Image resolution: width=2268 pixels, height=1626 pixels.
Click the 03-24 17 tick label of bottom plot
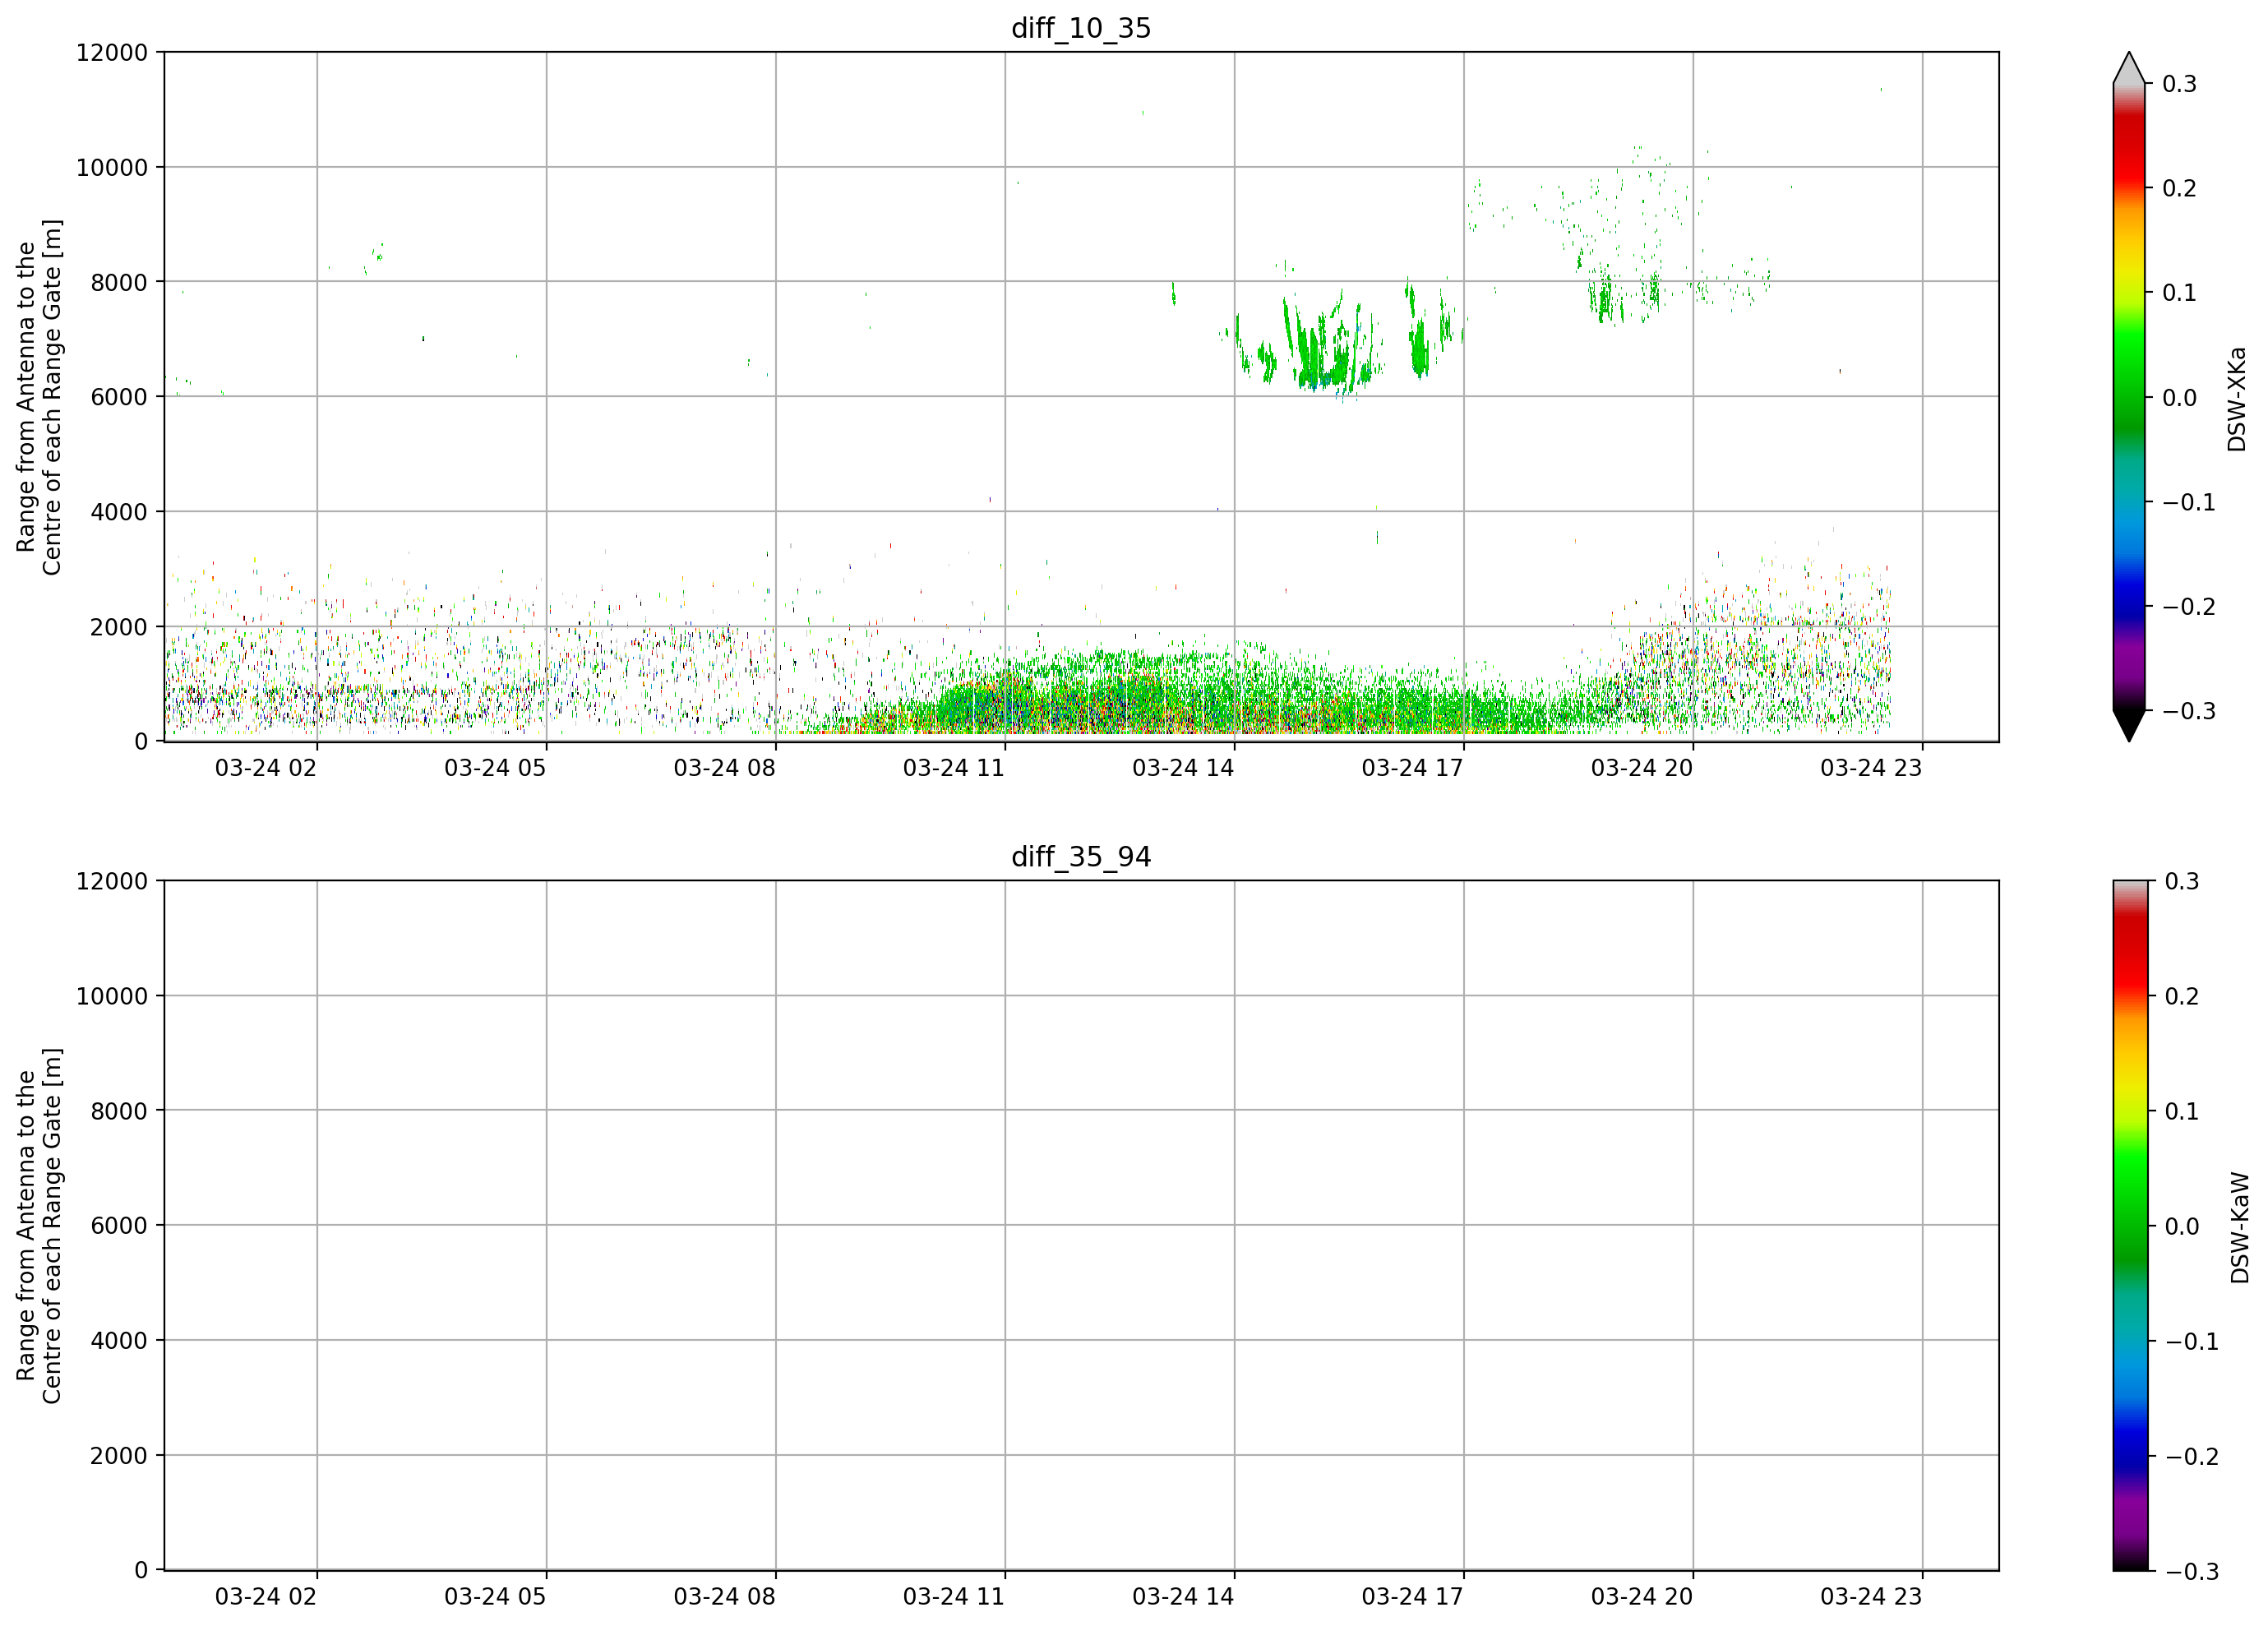[x=1412, y=1596]
